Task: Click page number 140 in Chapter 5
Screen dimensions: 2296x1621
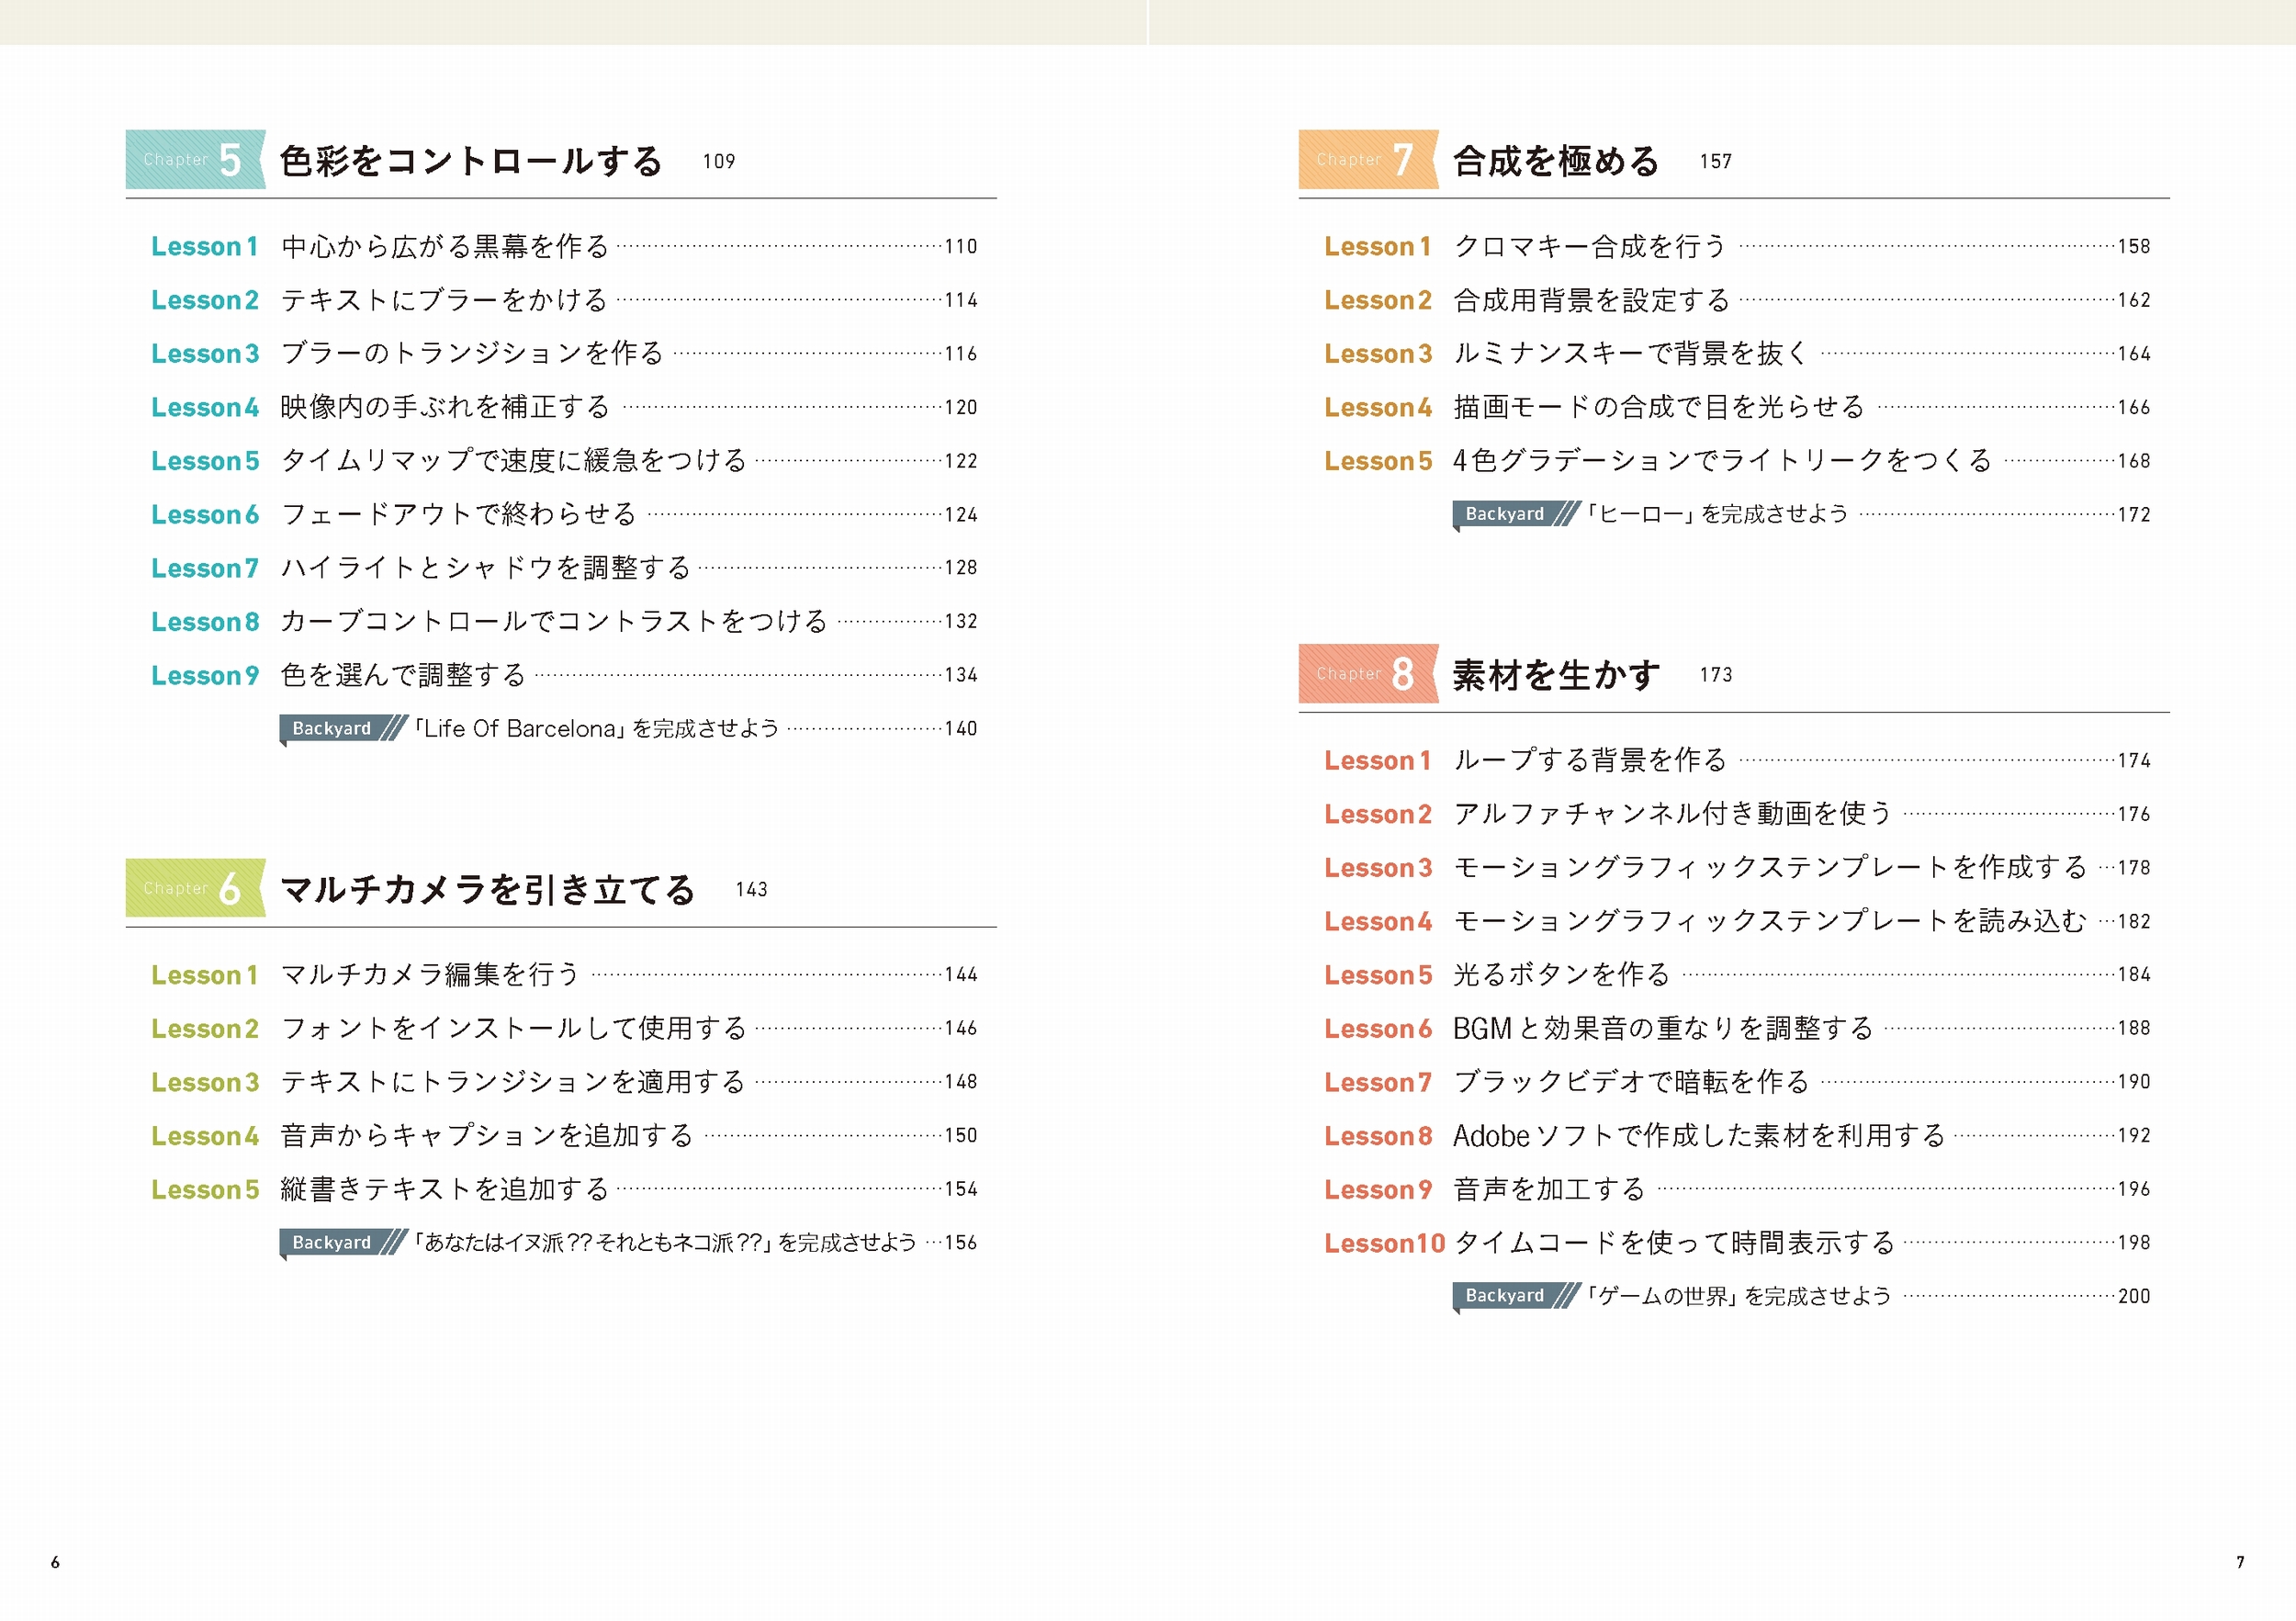Action: click(x=961, y=729)
